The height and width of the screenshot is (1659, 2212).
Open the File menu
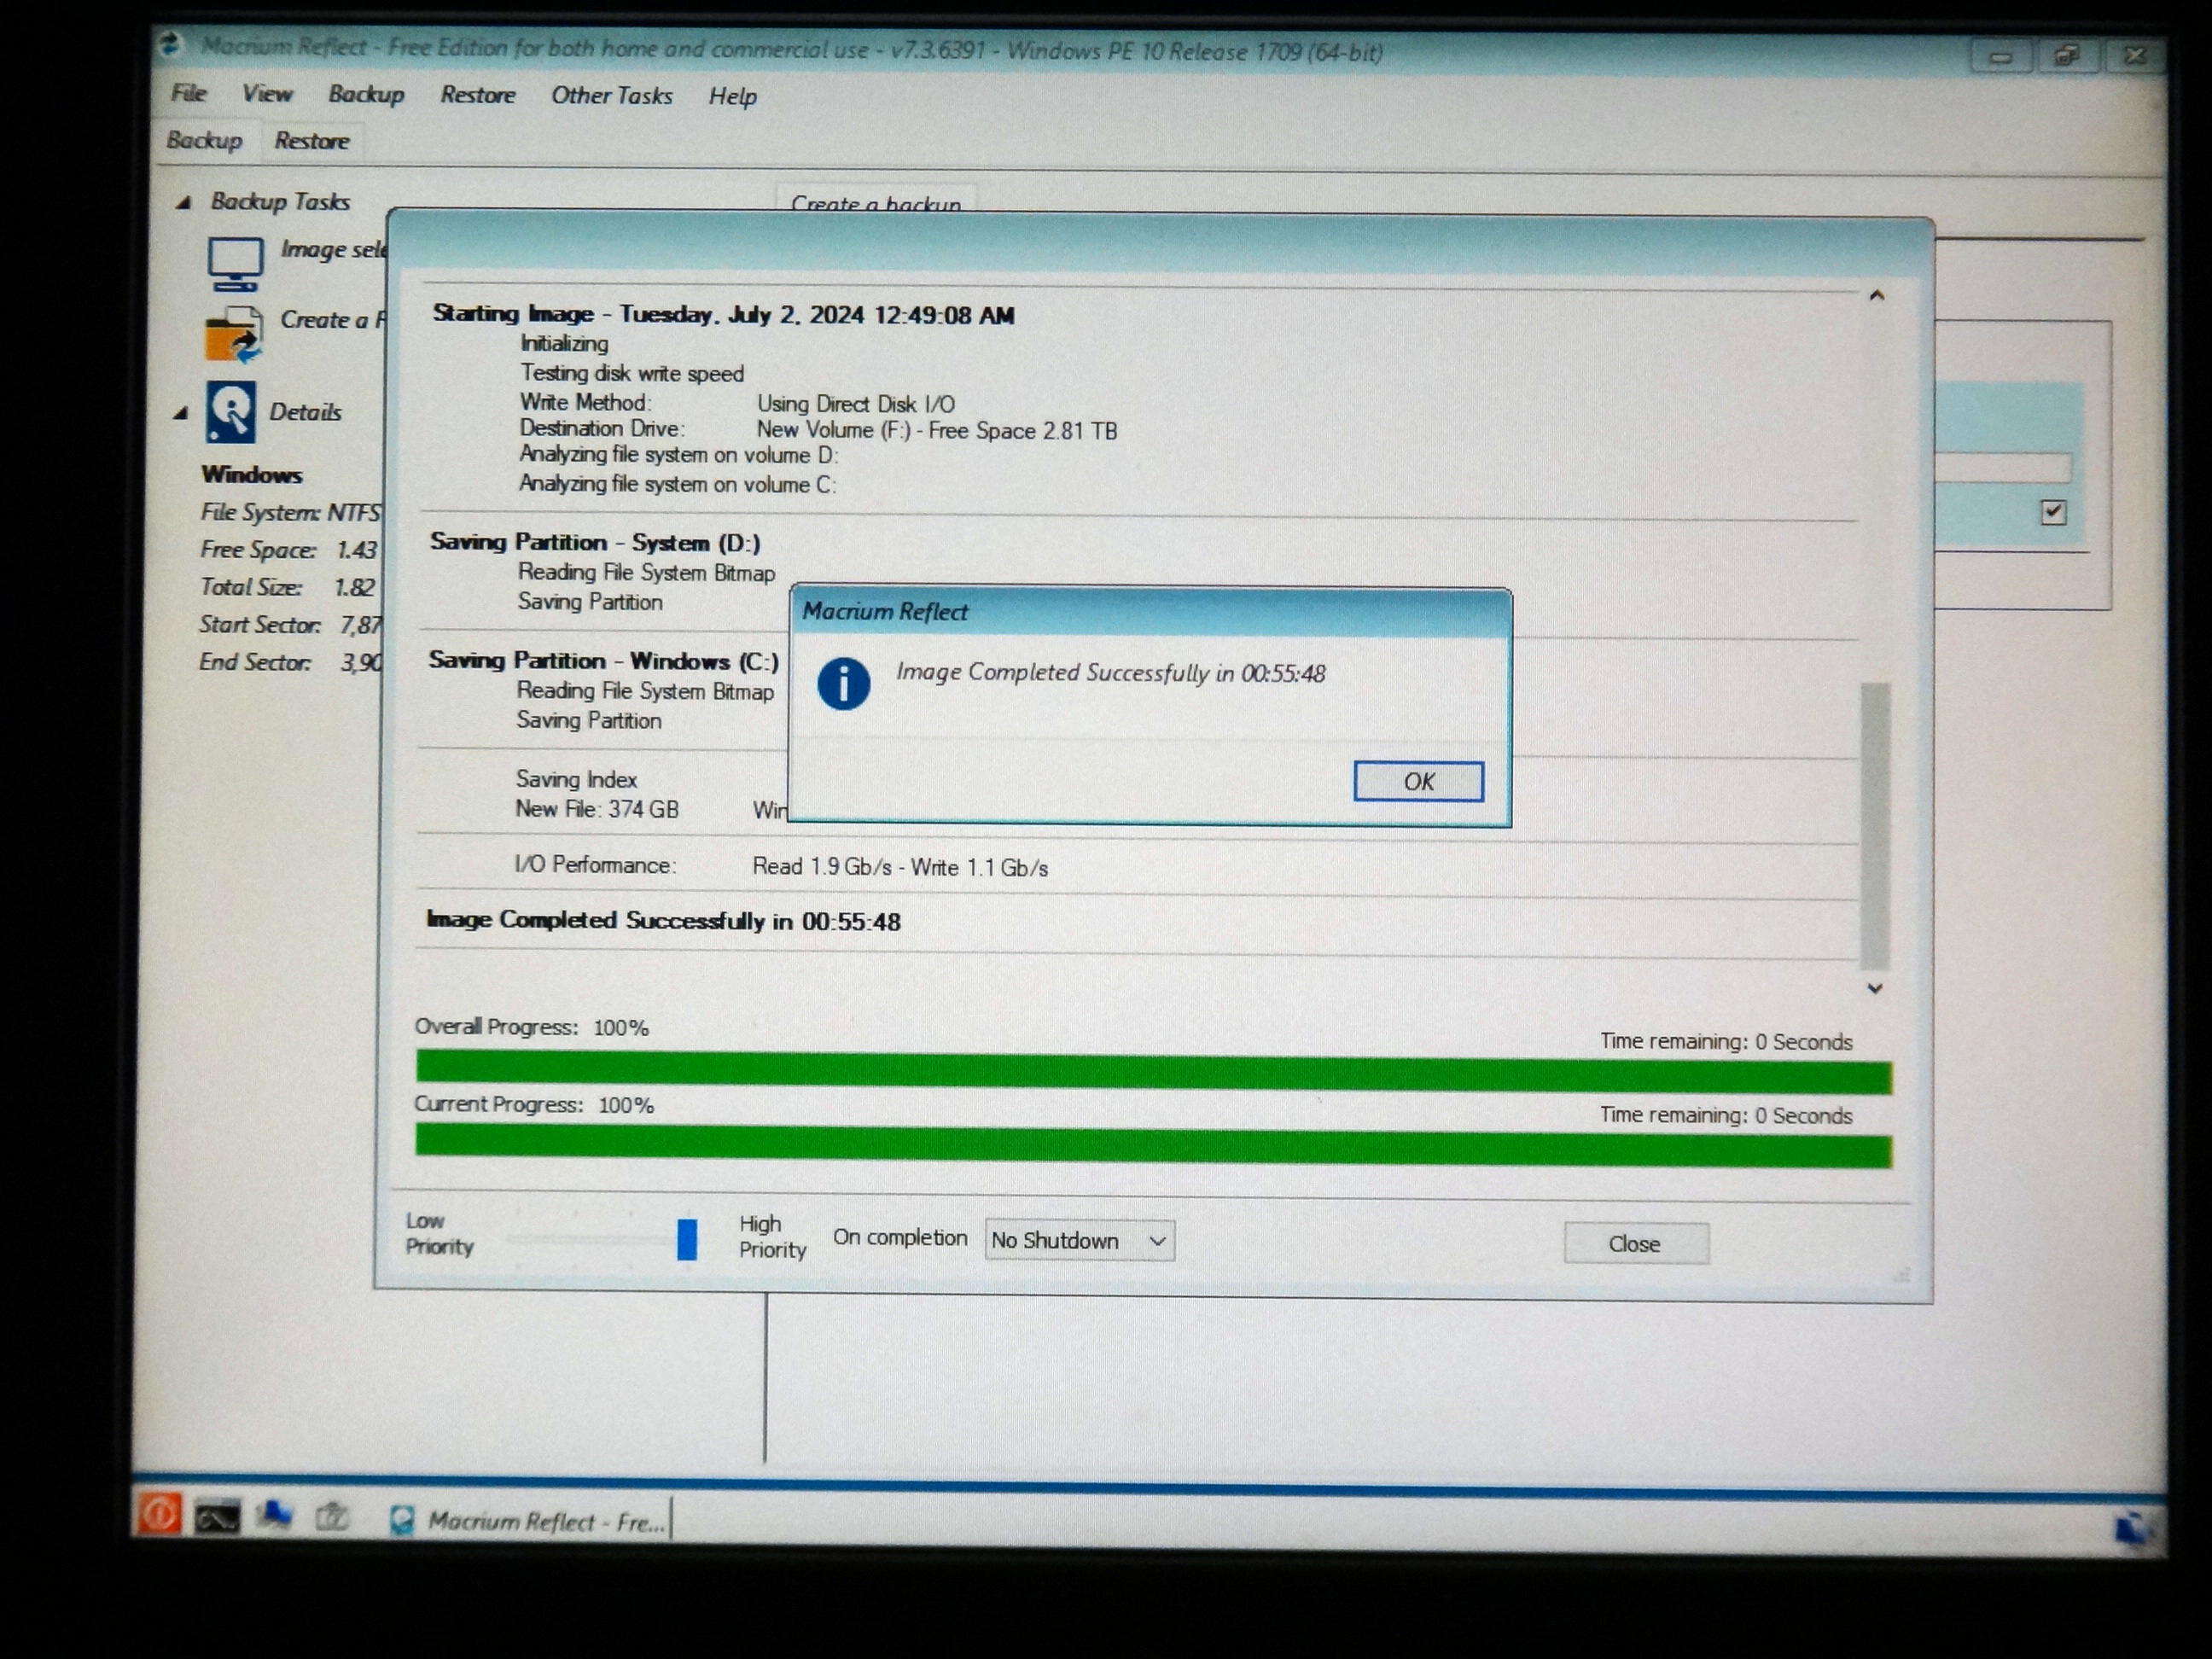click(188, 93)
